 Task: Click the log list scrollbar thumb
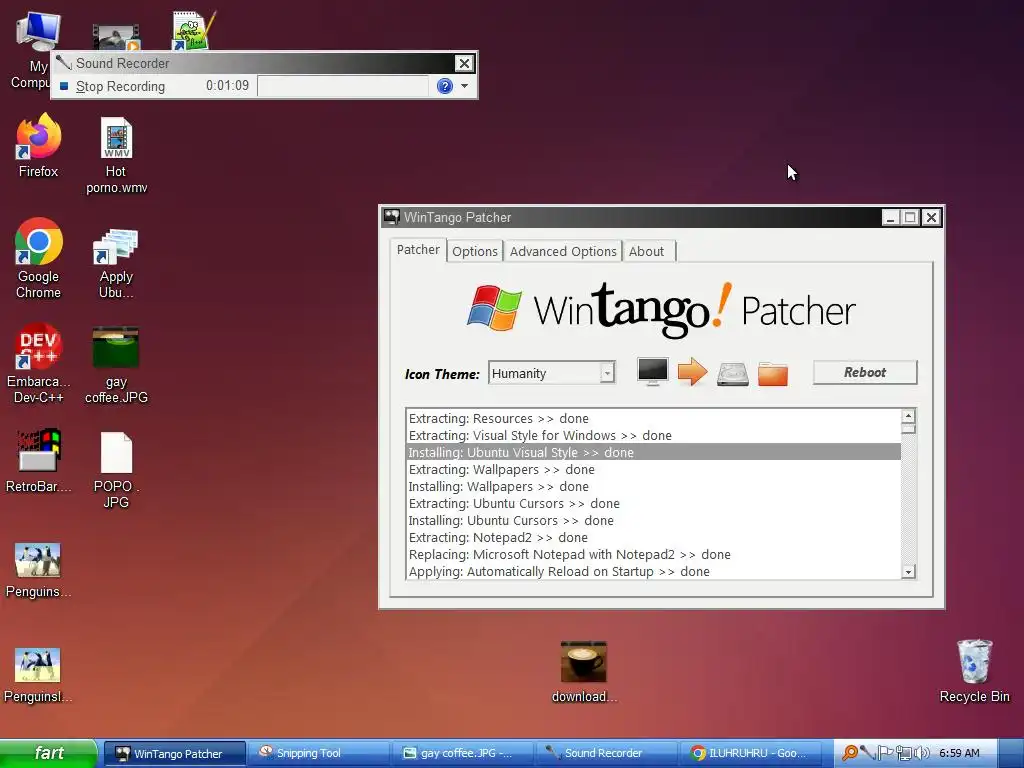[x=908, y=429]
